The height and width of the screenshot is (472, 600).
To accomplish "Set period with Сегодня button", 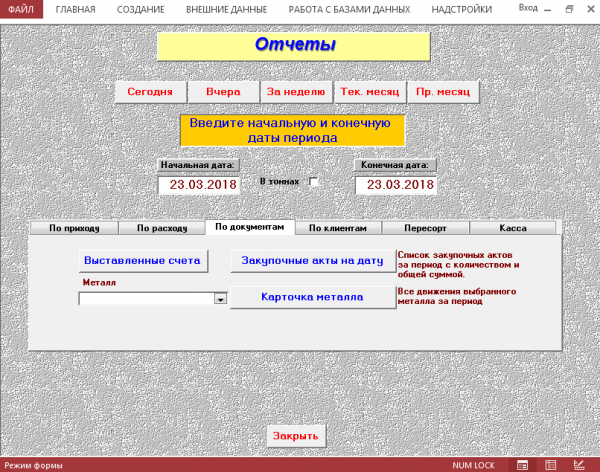I will tap(150, 92).
